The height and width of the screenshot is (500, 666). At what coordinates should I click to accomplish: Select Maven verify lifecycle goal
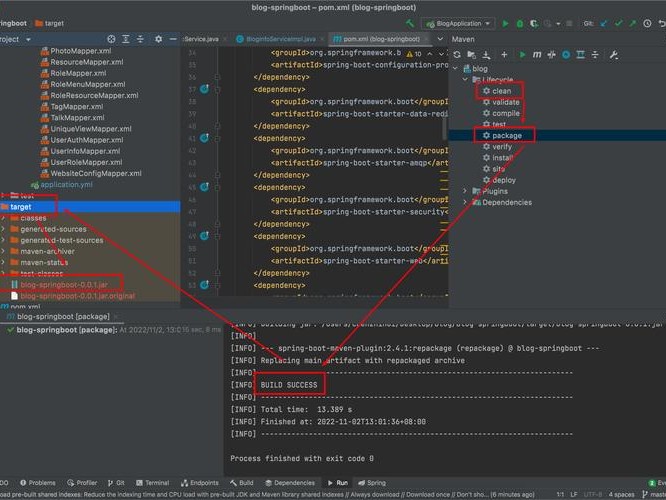pyautogui.click(x=497, y=147)
